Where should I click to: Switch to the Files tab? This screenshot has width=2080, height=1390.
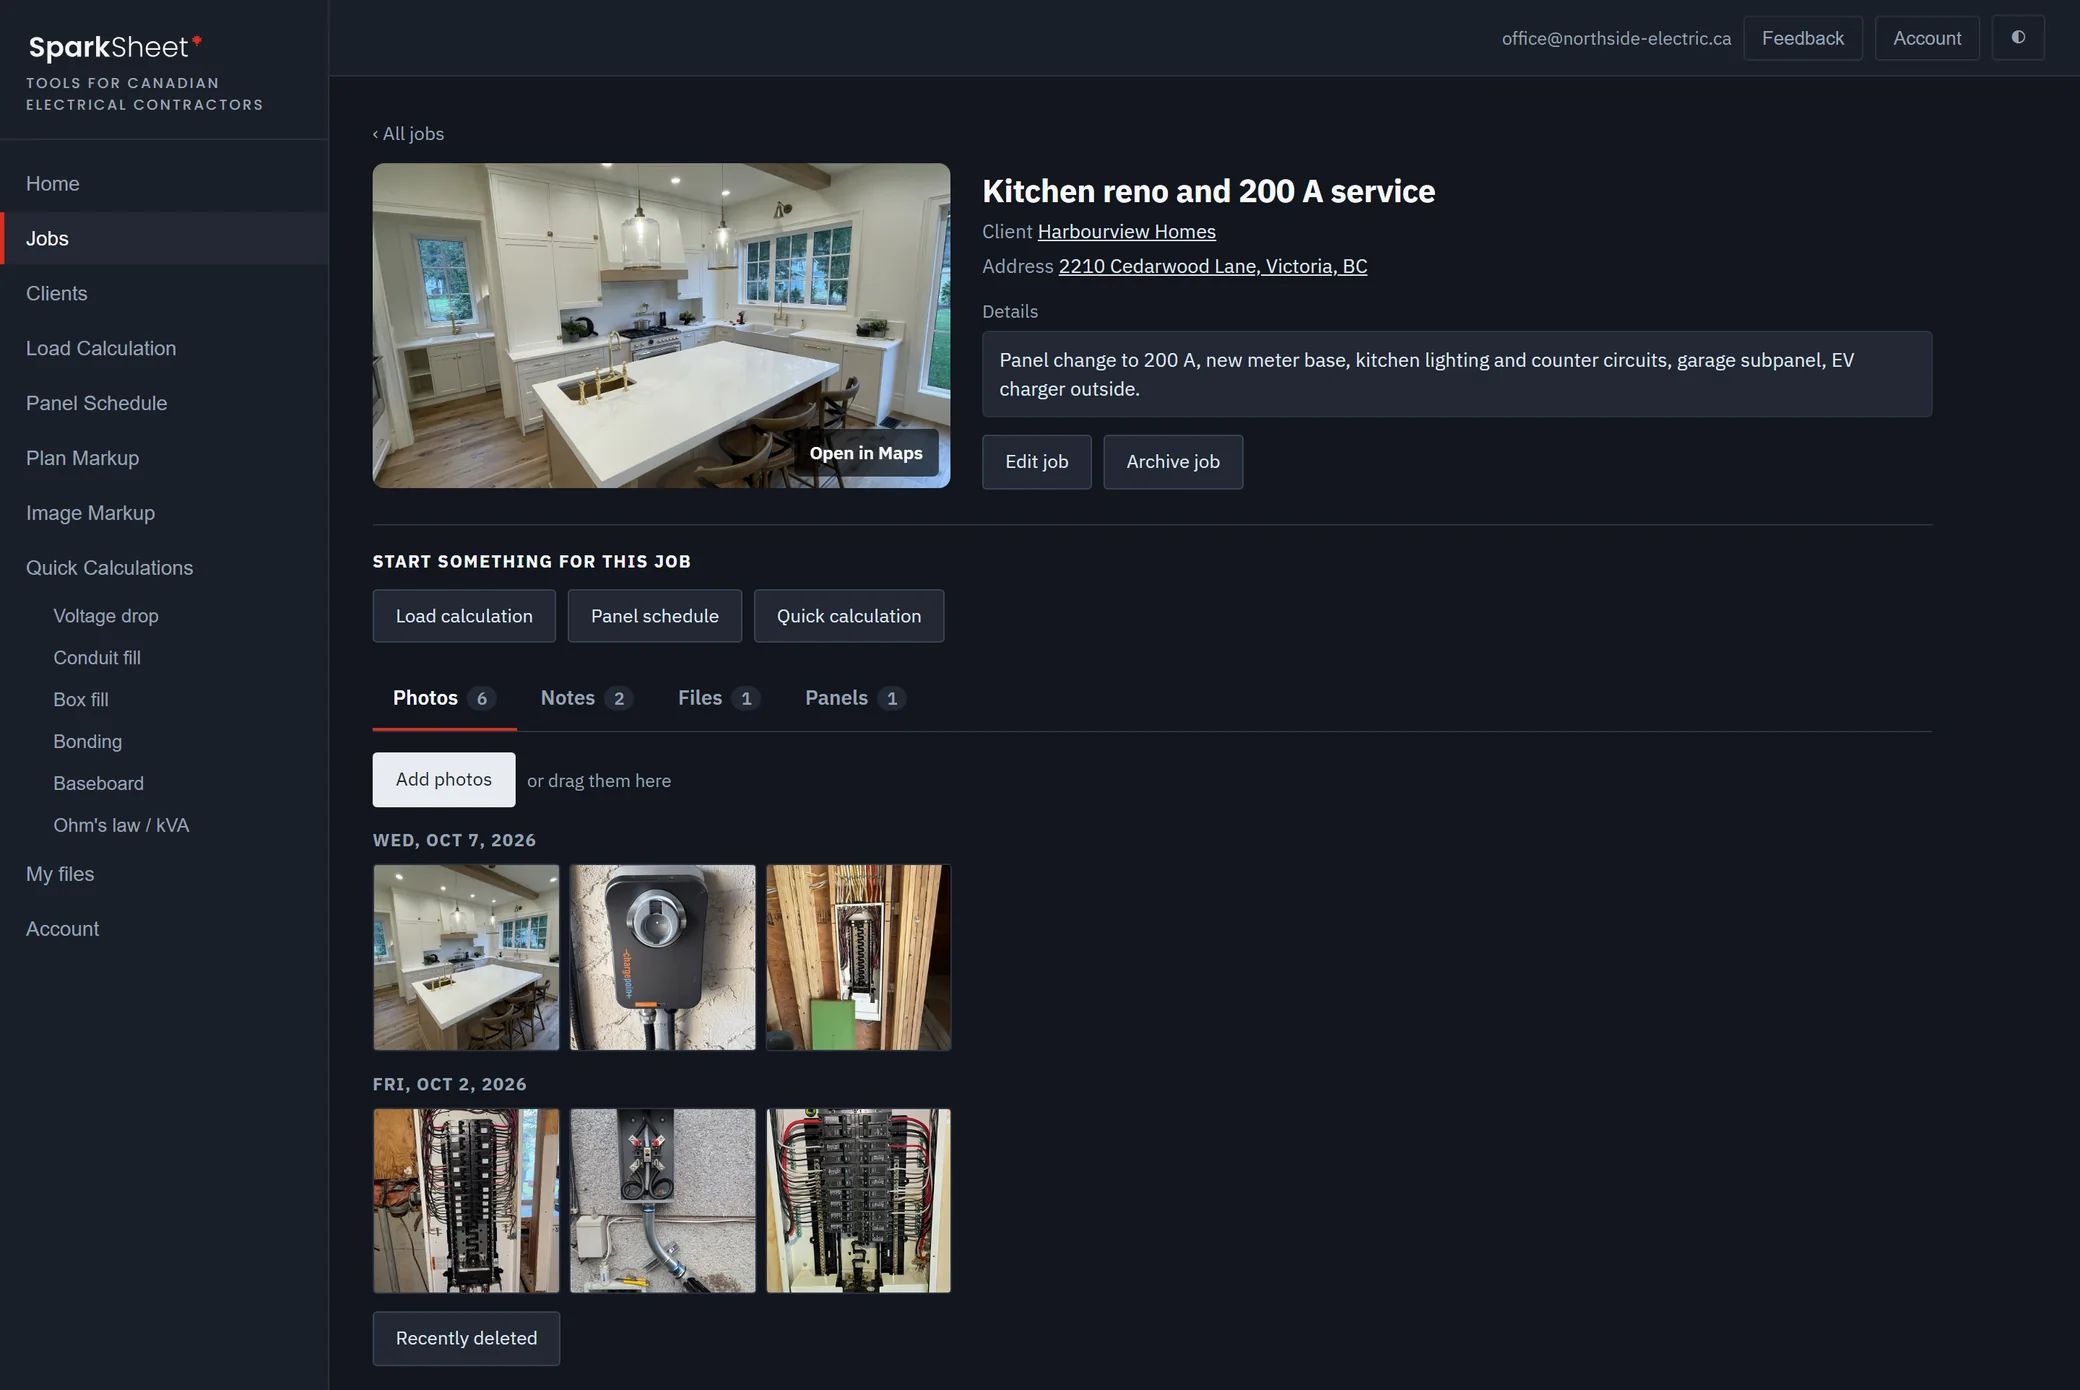(718, 698)
